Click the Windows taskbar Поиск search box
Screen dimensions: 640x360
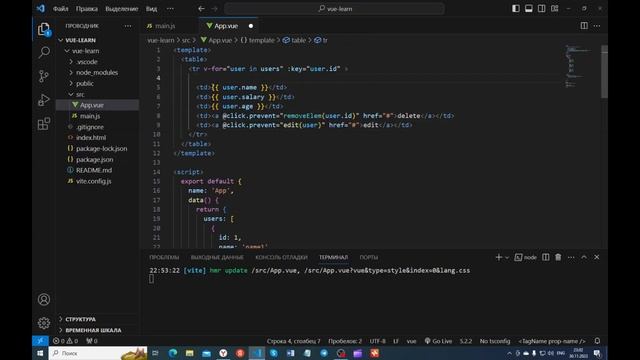(x=98, y=353)
